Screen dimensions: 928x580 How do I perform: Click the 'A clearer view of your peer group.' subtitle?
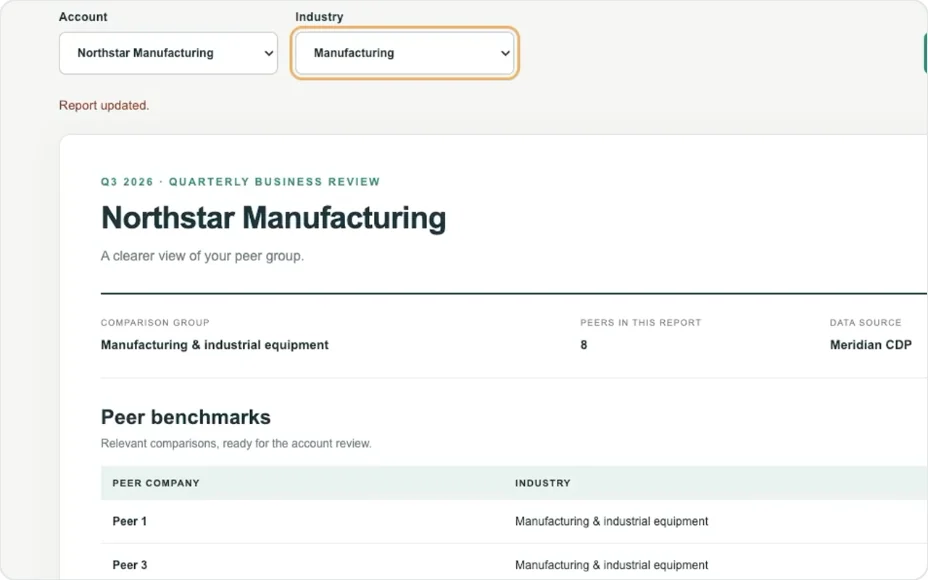click(x=202, y=256)
